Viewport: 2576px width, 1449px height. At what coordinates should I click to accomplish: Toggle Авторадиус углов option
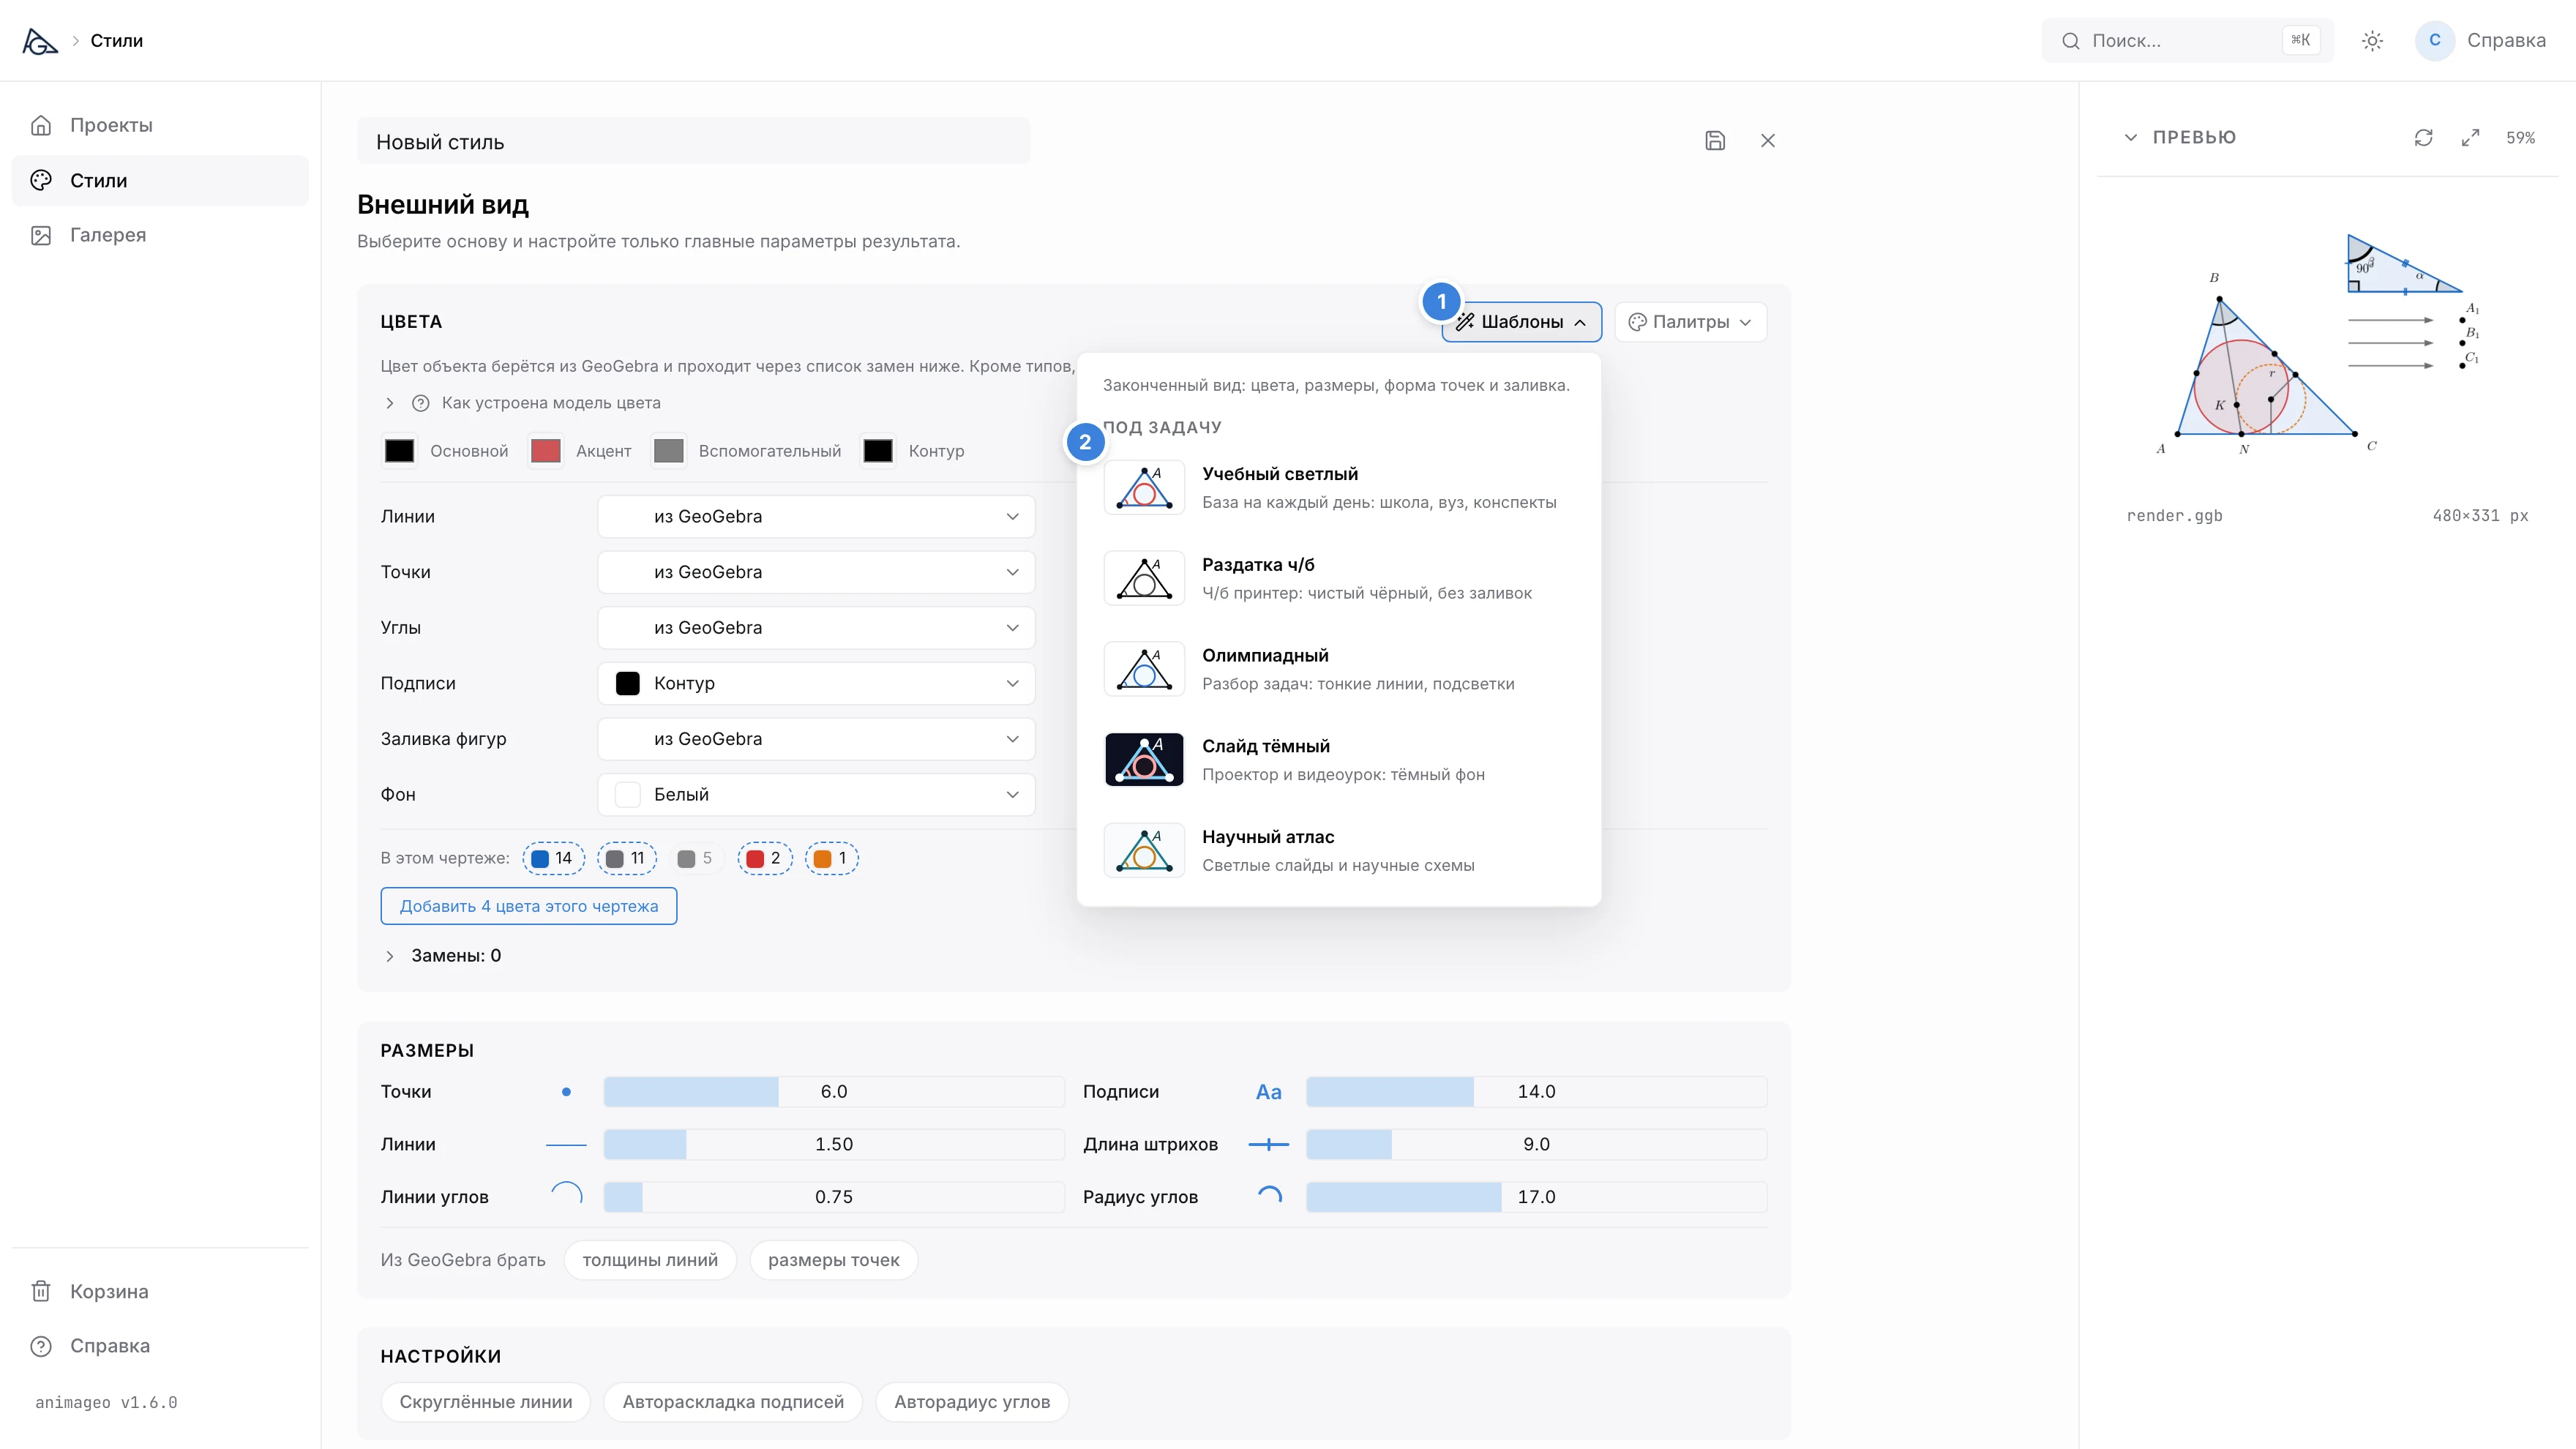pyautogui.click(x=972, y=1402)
